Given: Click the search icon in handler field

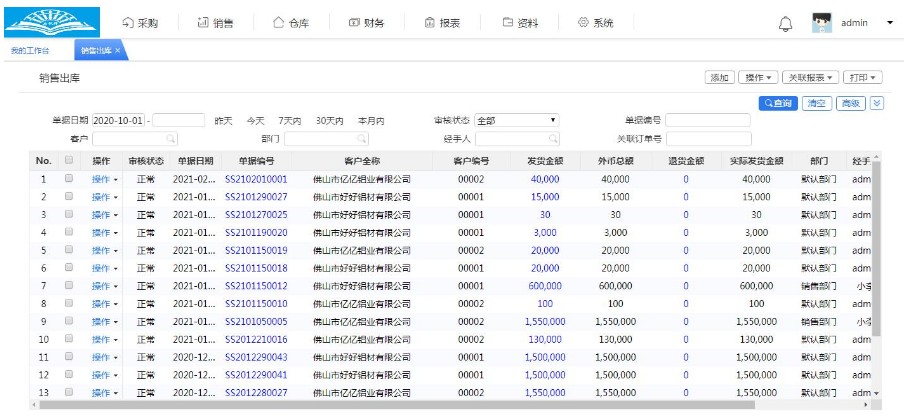Looking at the screenshot, I should pyautogui.click(x=552, y=139).
